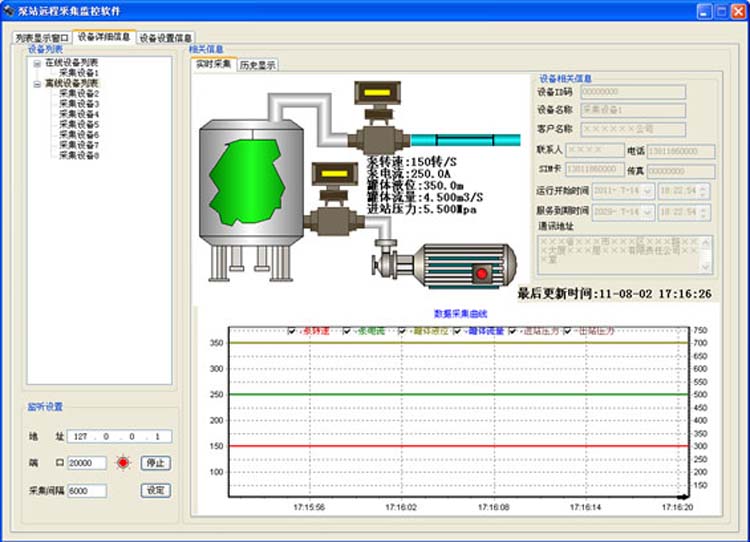Viewport: 750px width, 542px height.
Task: Click the 采集间隔 input field showing 6000
Action: [87, 491]
